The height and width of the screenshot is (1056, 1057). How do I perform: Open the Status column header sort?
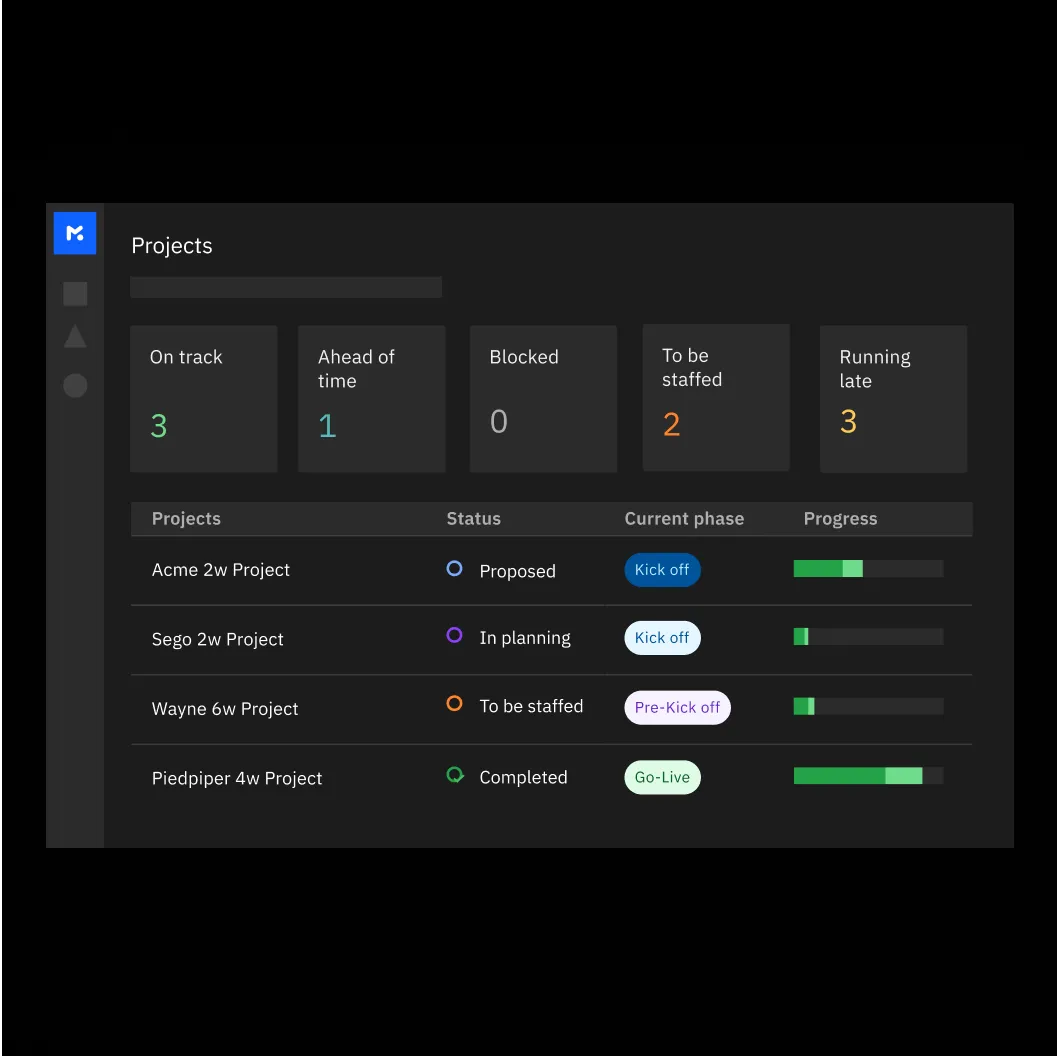click(x=473, y=518)
